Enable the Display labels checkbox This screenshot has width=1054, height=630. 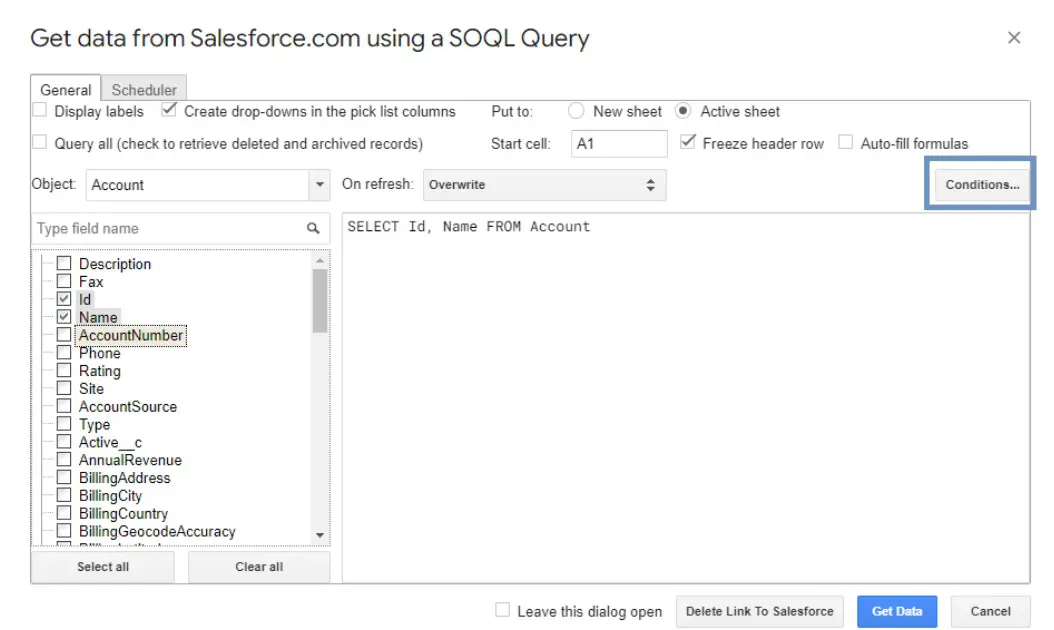point(39,111)
